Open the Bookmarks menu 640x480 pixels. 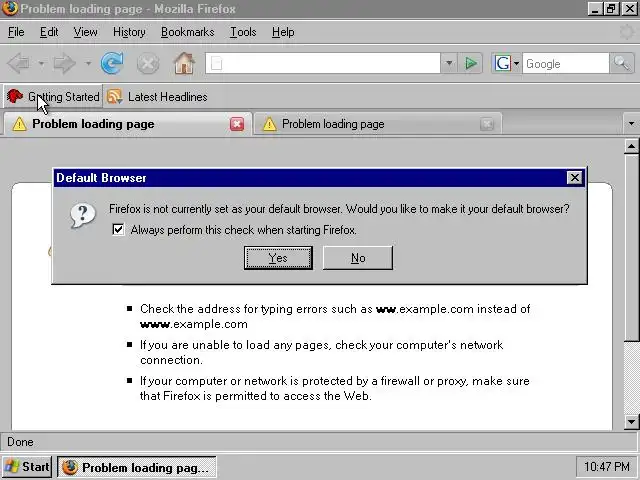187,32
